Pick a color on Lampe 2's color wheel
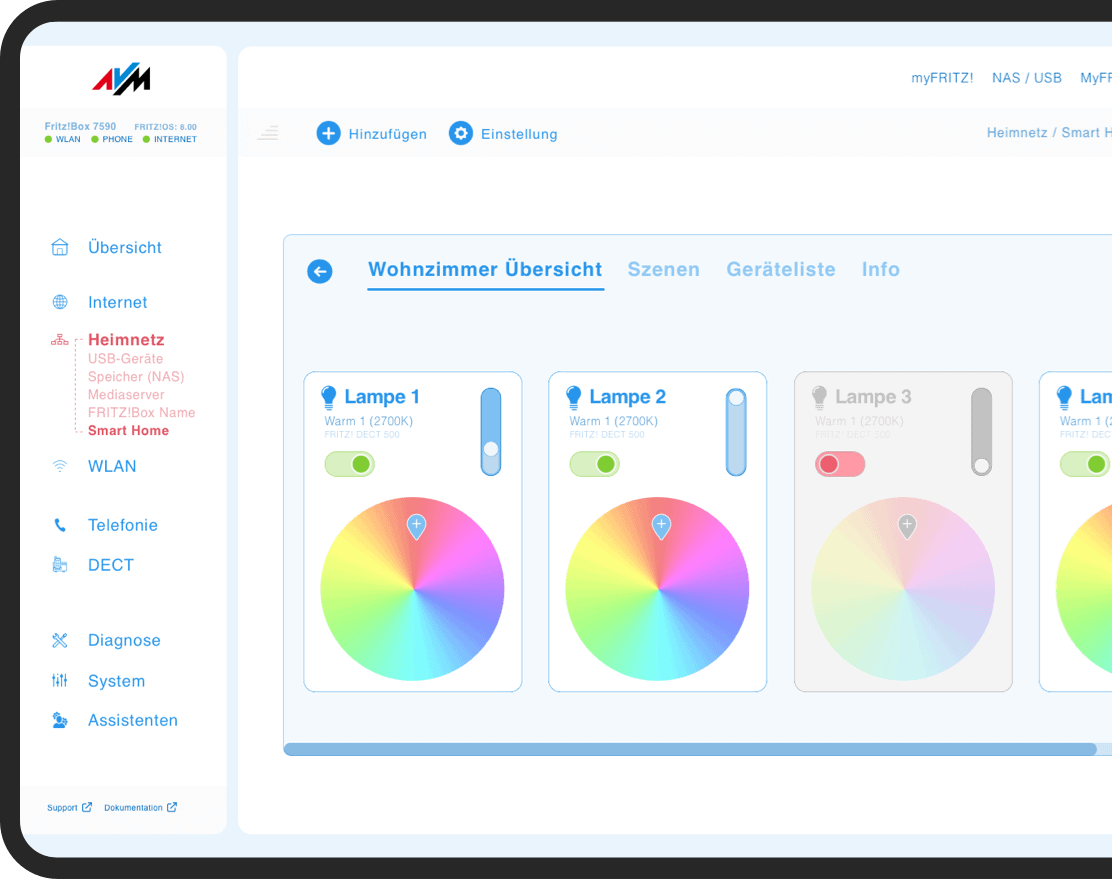This screenshot has width=1112, height=880. point(657,590)
